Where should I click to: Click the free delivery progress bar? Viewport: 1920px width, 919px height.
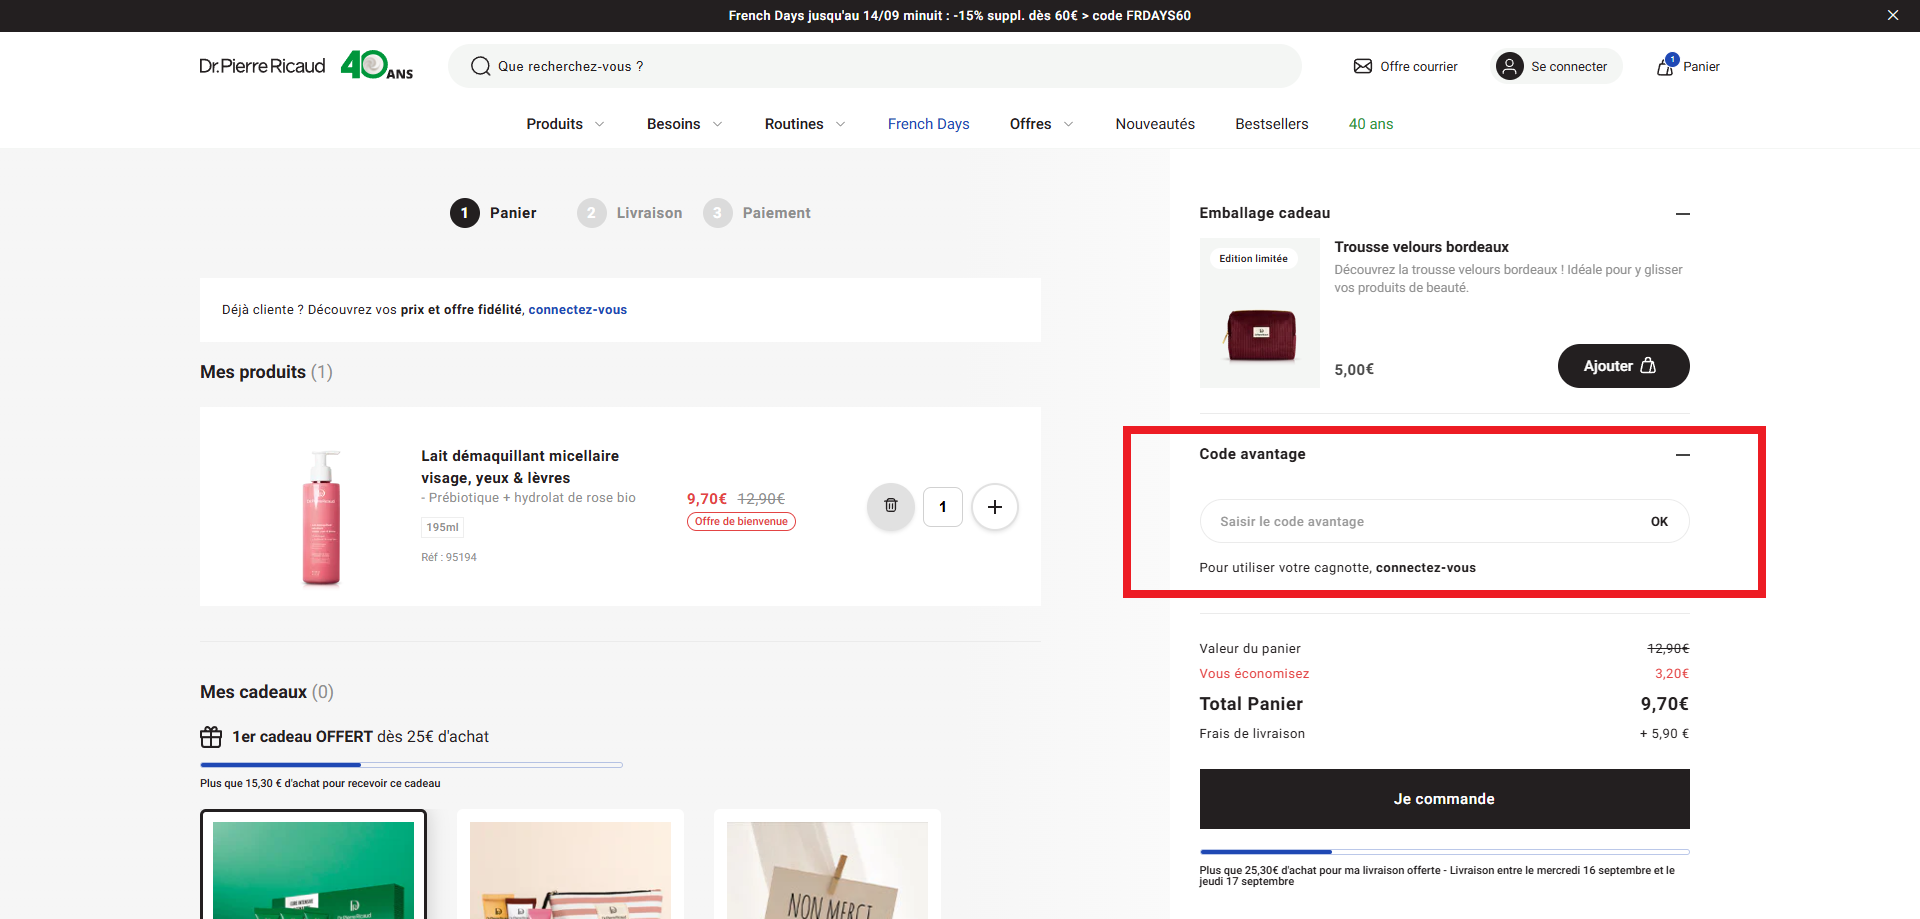[x=1444, y=852]
